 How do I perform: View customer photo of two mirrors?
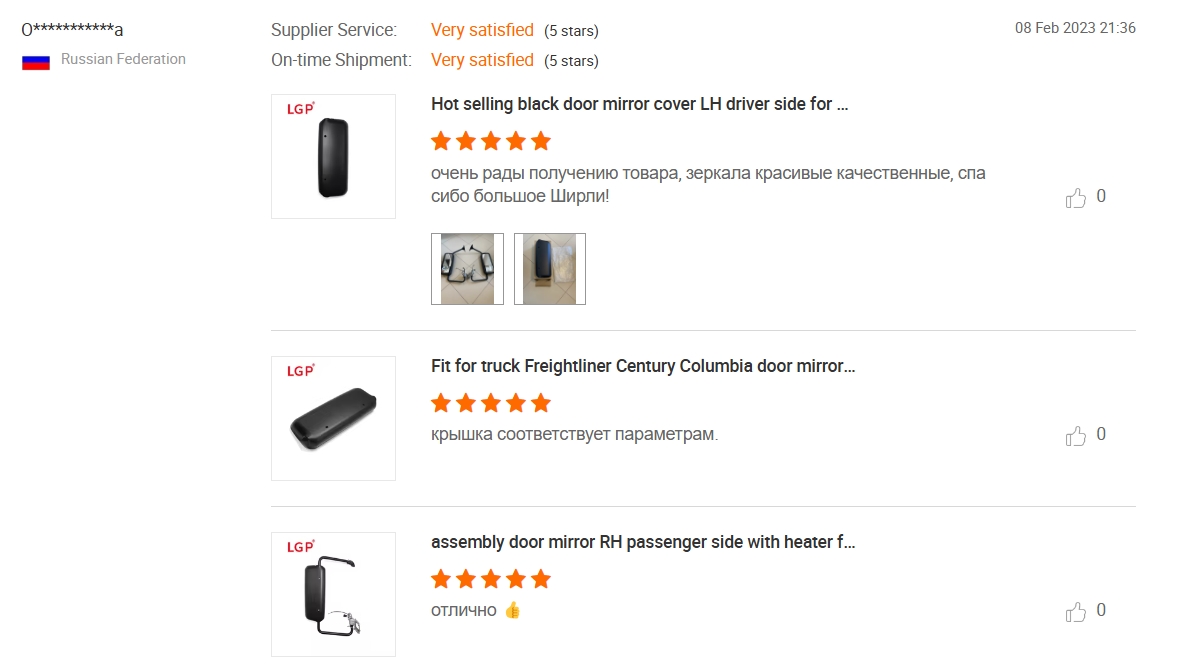coord(467,269)
